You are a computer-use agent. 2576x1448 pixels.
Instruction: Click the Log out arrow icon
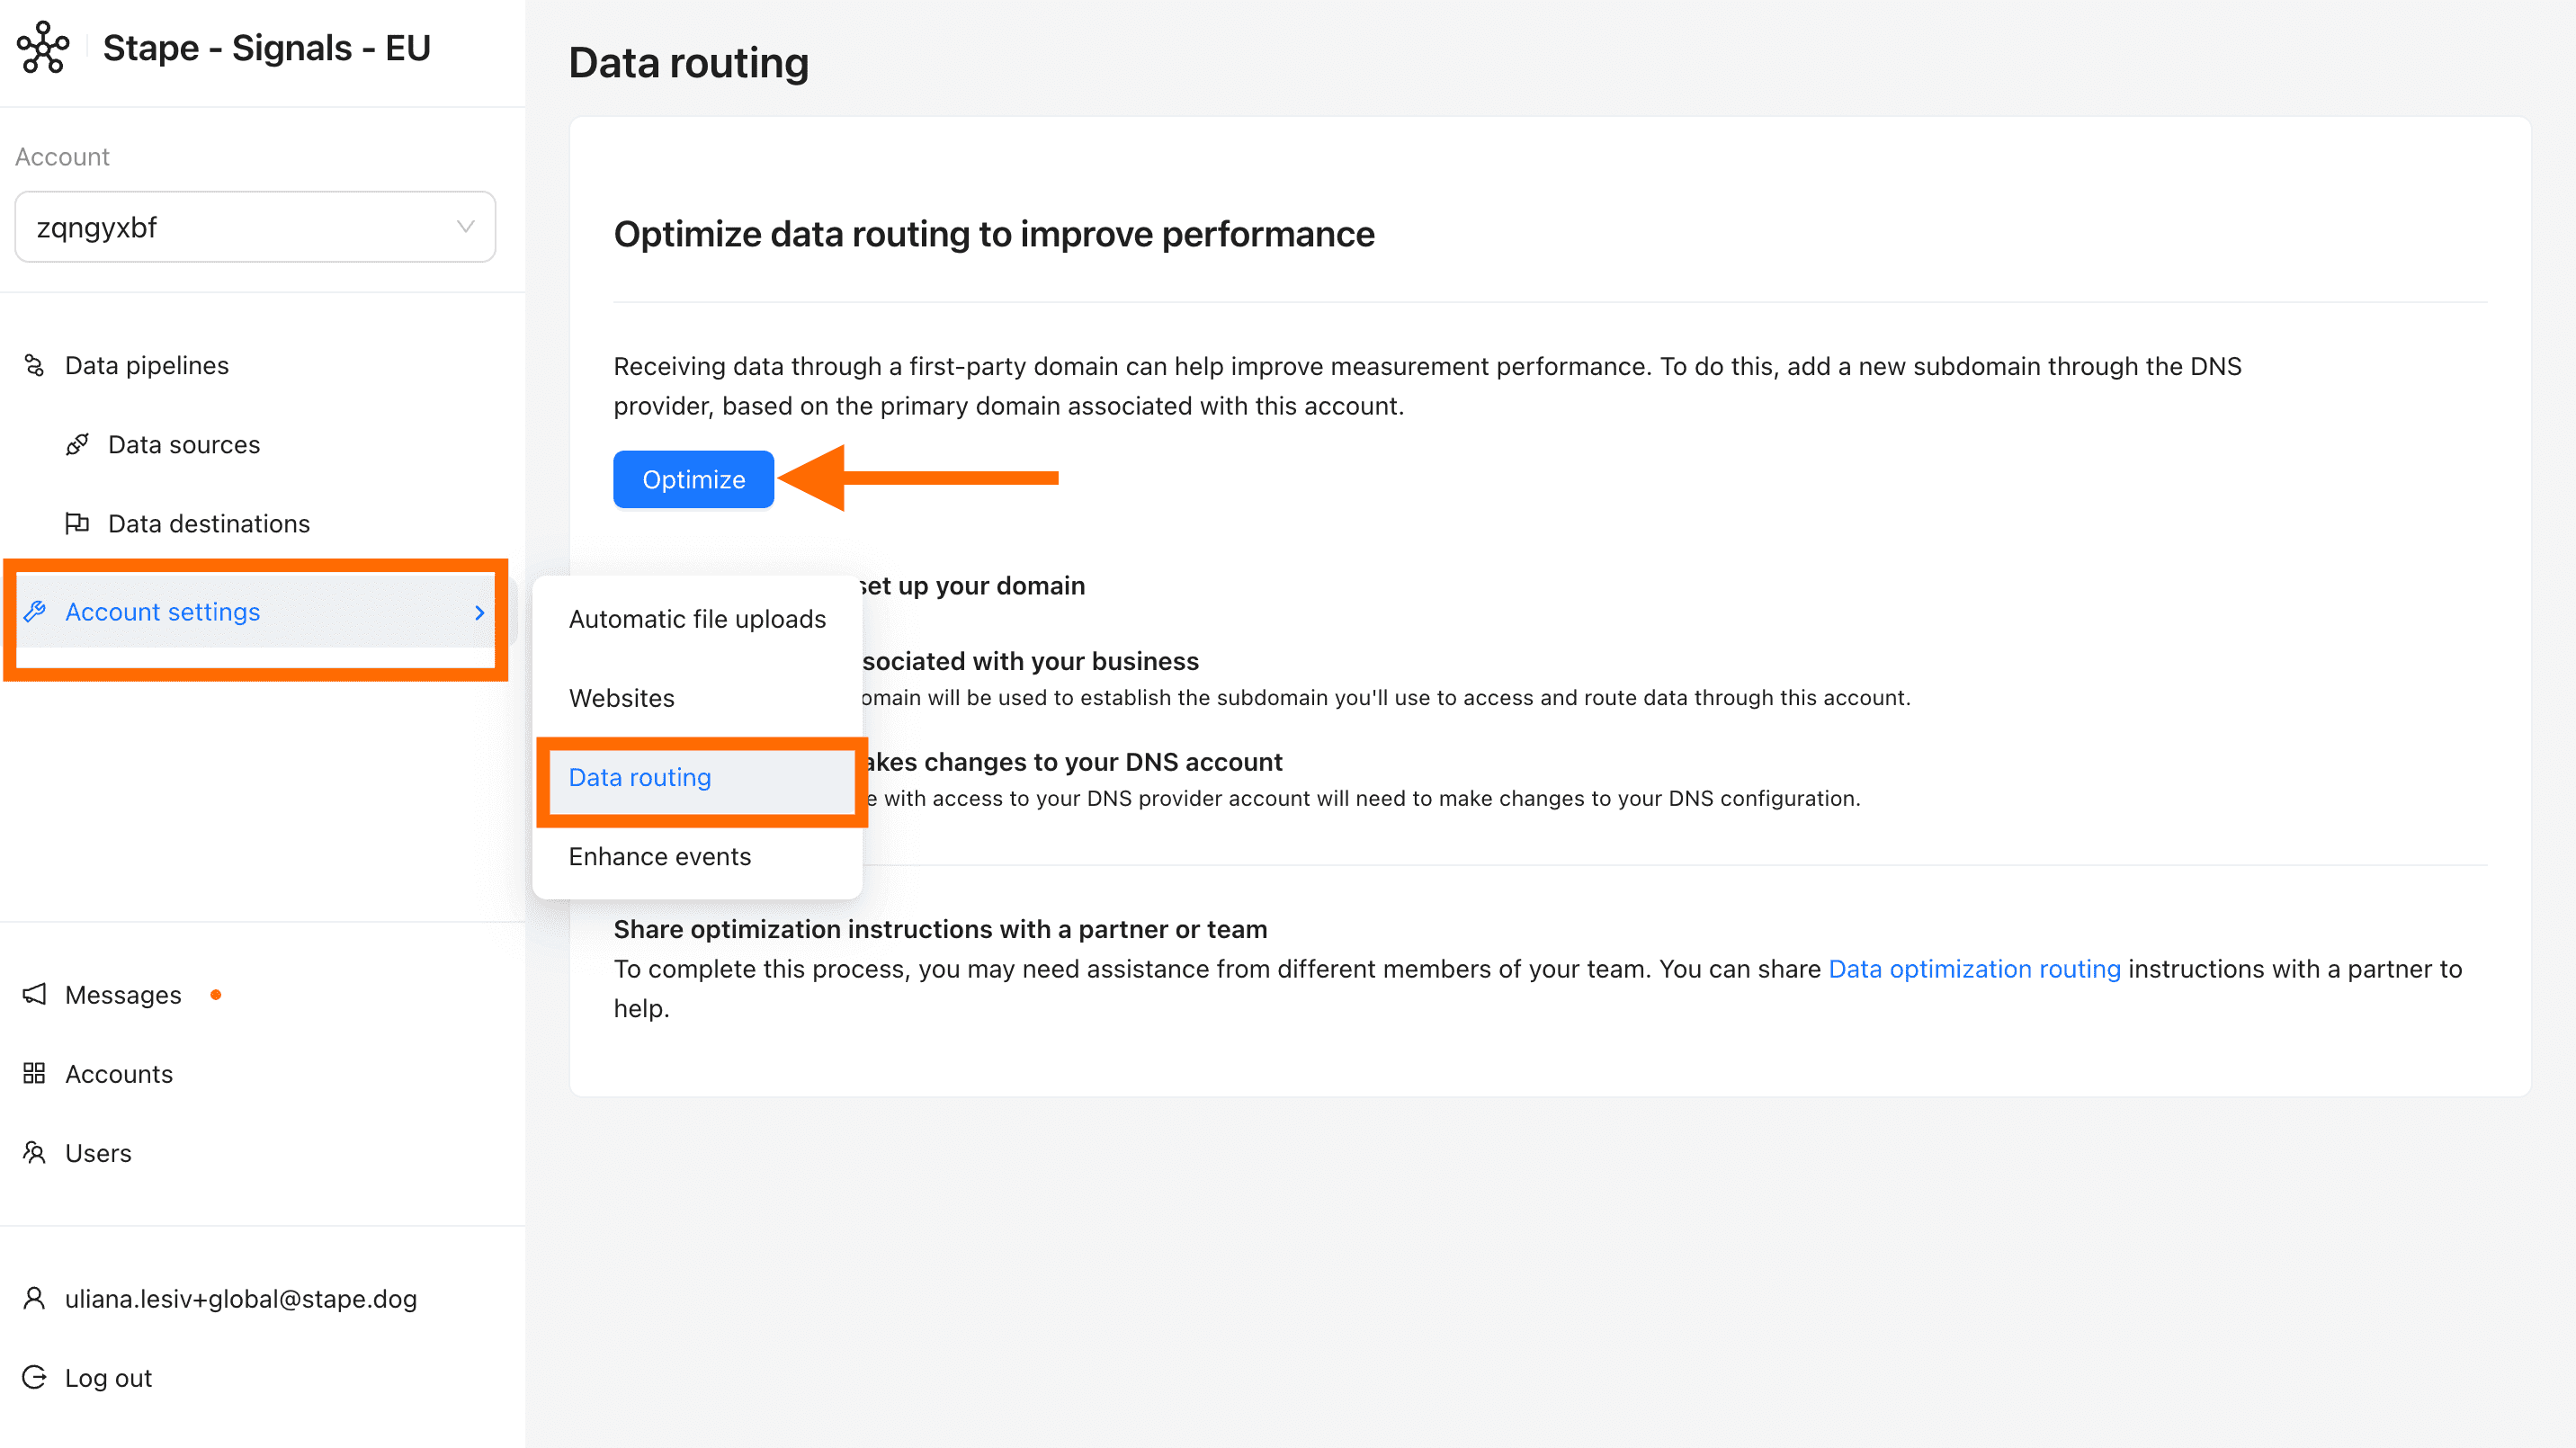coord(34,1377)
